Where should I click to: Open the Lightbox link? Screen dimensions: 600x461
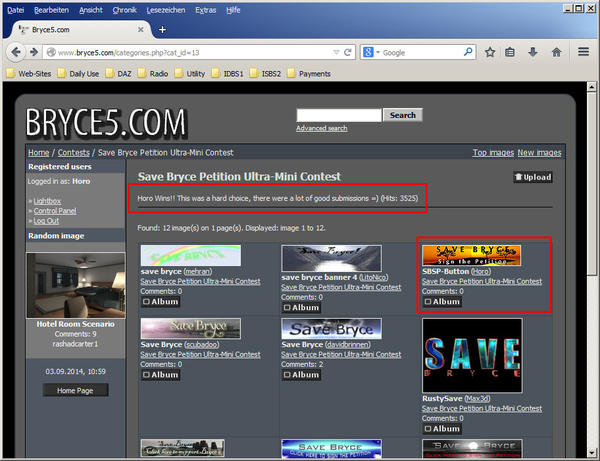[x=47, y=201]
